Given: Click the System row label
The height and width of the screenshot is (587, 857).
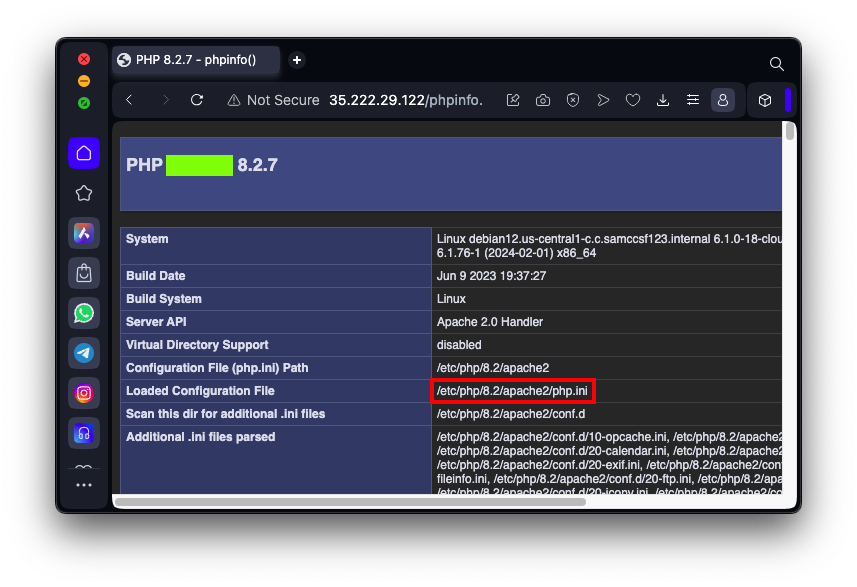Looking at the screenshot, I should point(147,239).
